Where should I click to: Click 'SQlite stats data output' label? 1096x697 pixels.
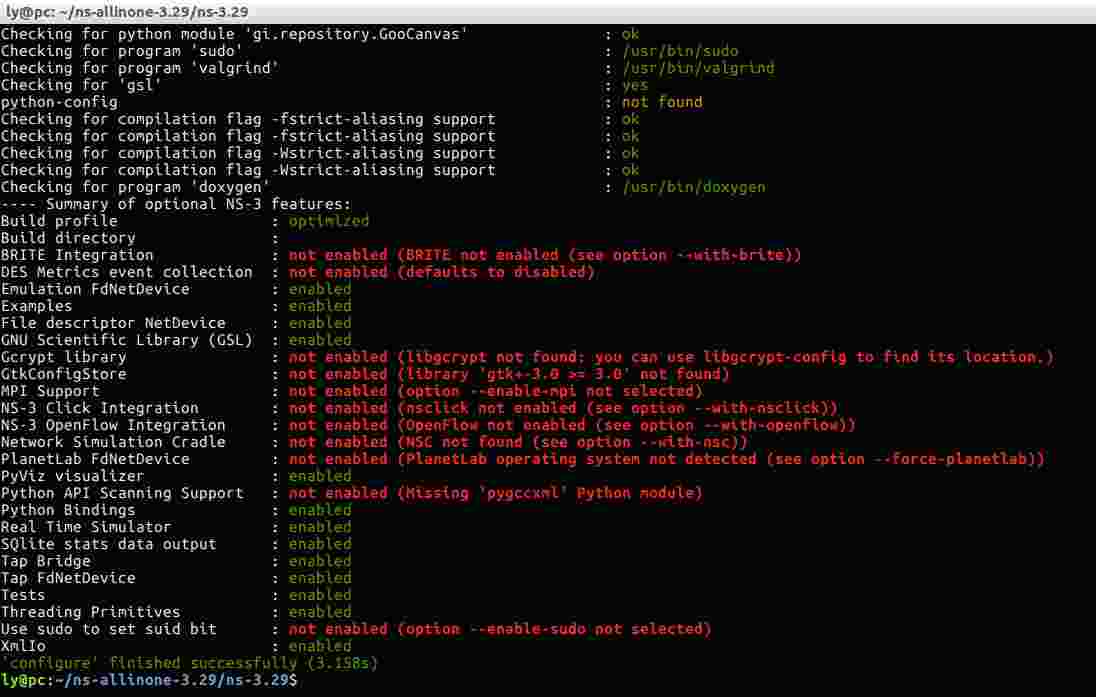pyautogui.click(x=108, y=544)
